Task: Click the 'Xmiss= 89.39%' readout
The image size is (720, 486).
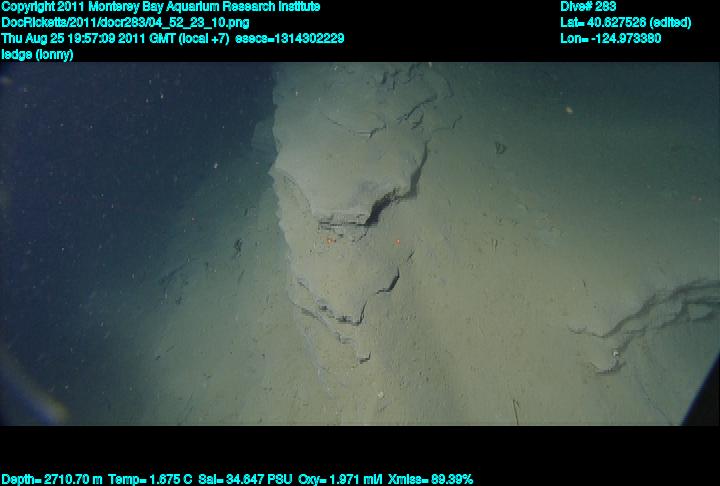Action: click(x=430, y=480)
